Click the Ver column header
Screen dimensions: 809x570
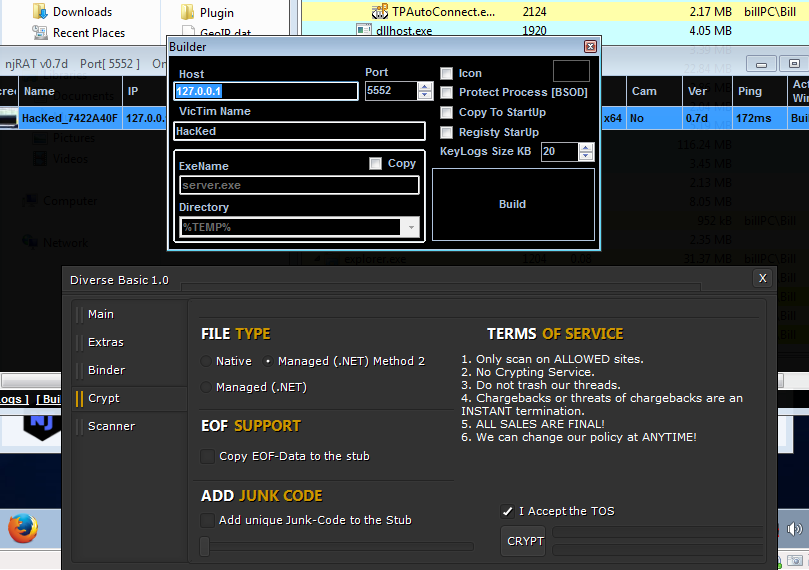(x=707, y=91)
